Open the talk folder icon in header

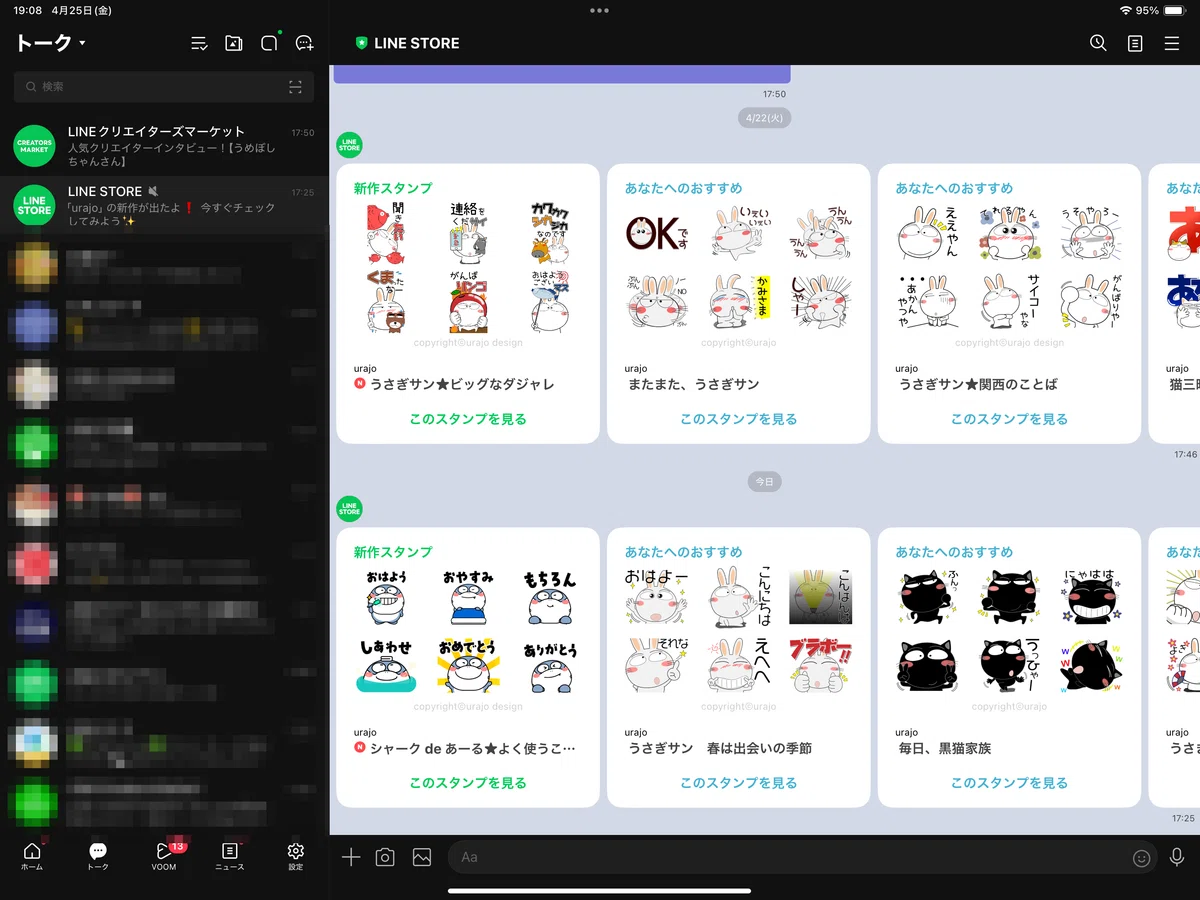point(234,43)
